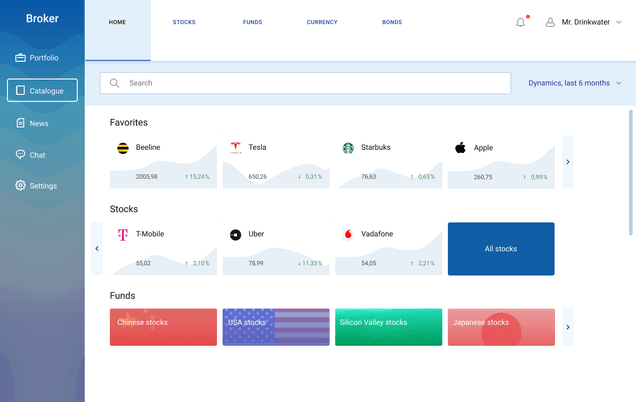Click the Uber logo icon

pos(236,234)
